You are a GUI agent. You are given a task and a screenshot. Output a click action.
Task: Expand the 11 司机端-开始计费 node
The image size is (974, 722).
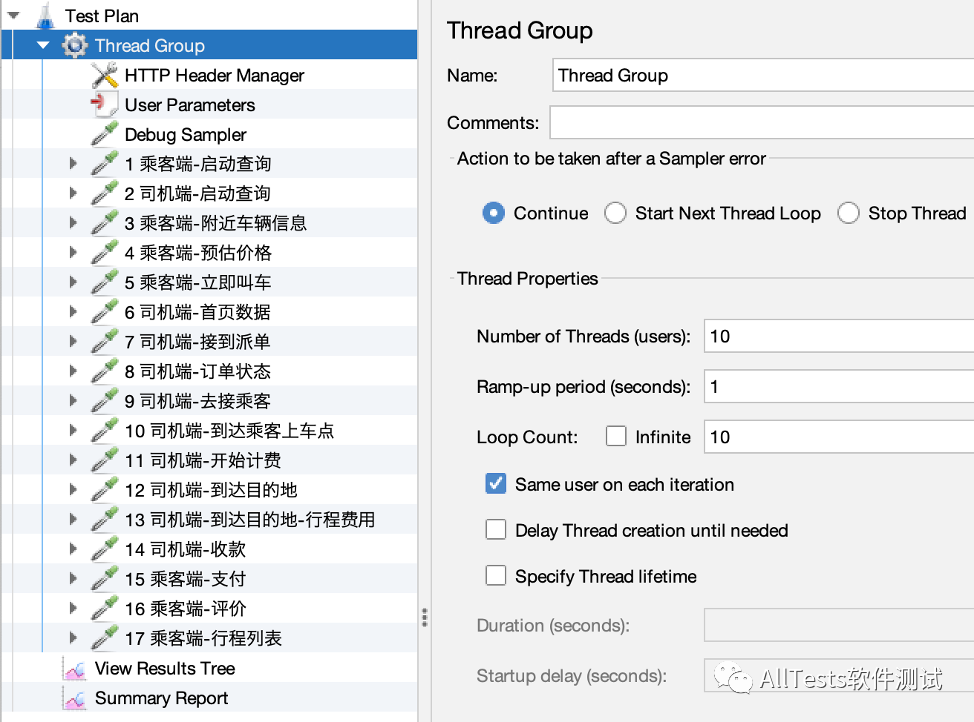click(x=73, y=460)
